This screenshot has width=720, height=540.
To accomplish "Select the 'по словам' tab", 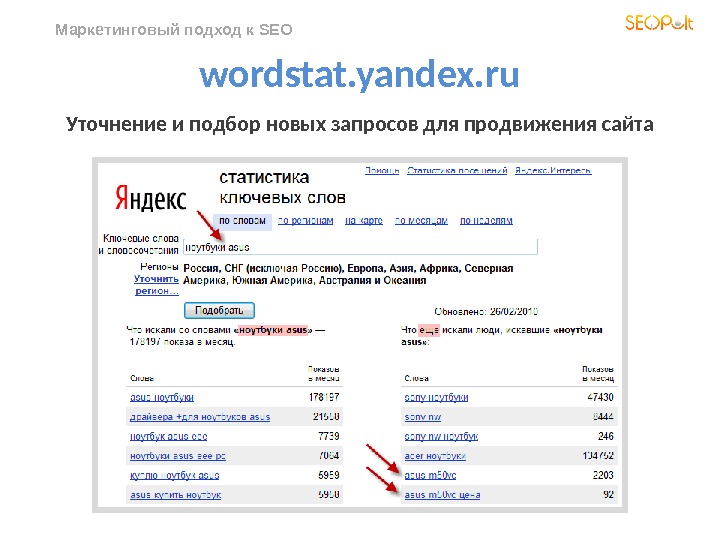I will (x=242, y=221).
